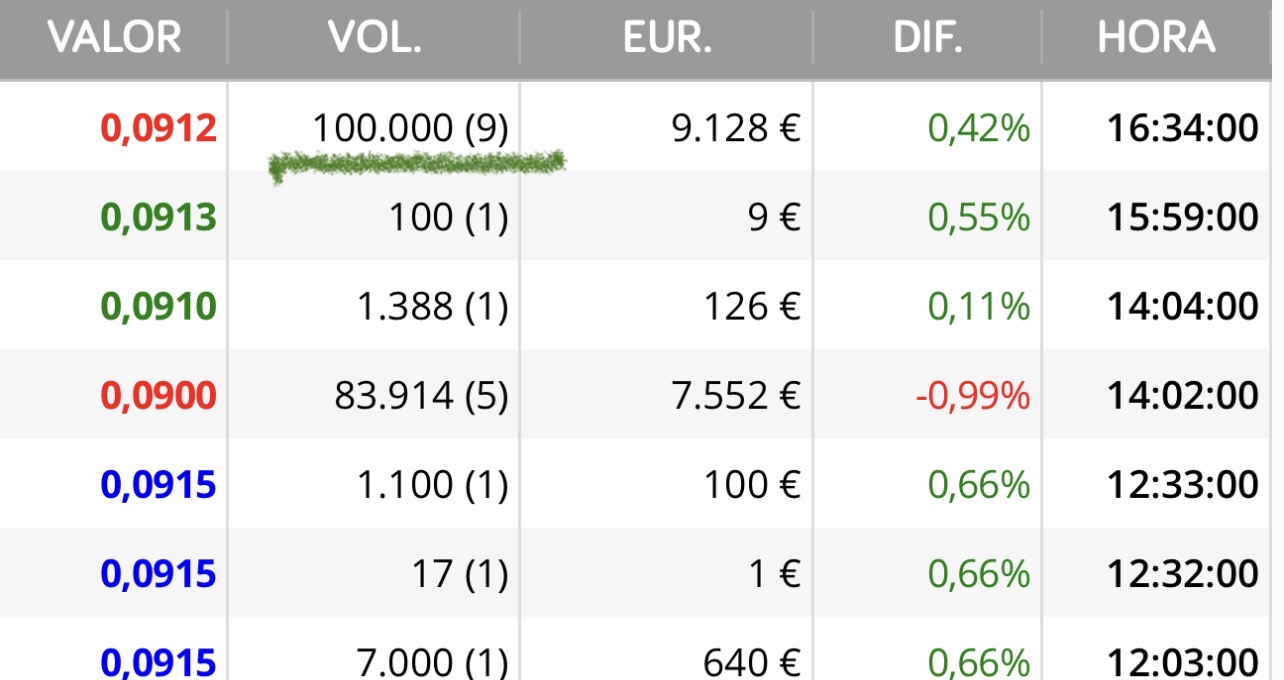1284x680 pixels.
Task: Select the 16:34:00 time entry
Action: point(1183,129)
